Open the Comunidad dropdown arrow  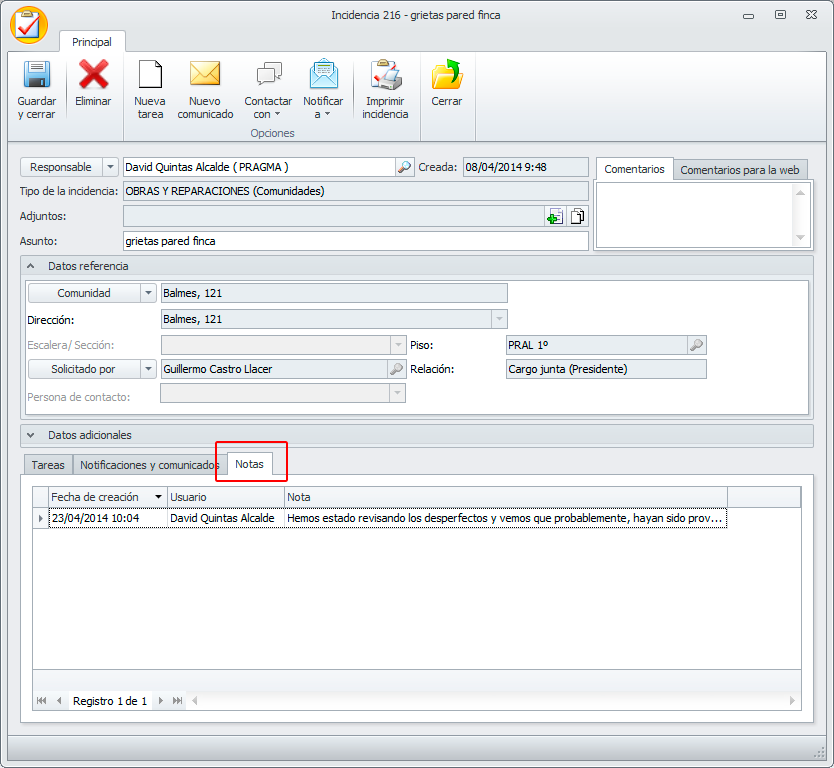[148, 293]
